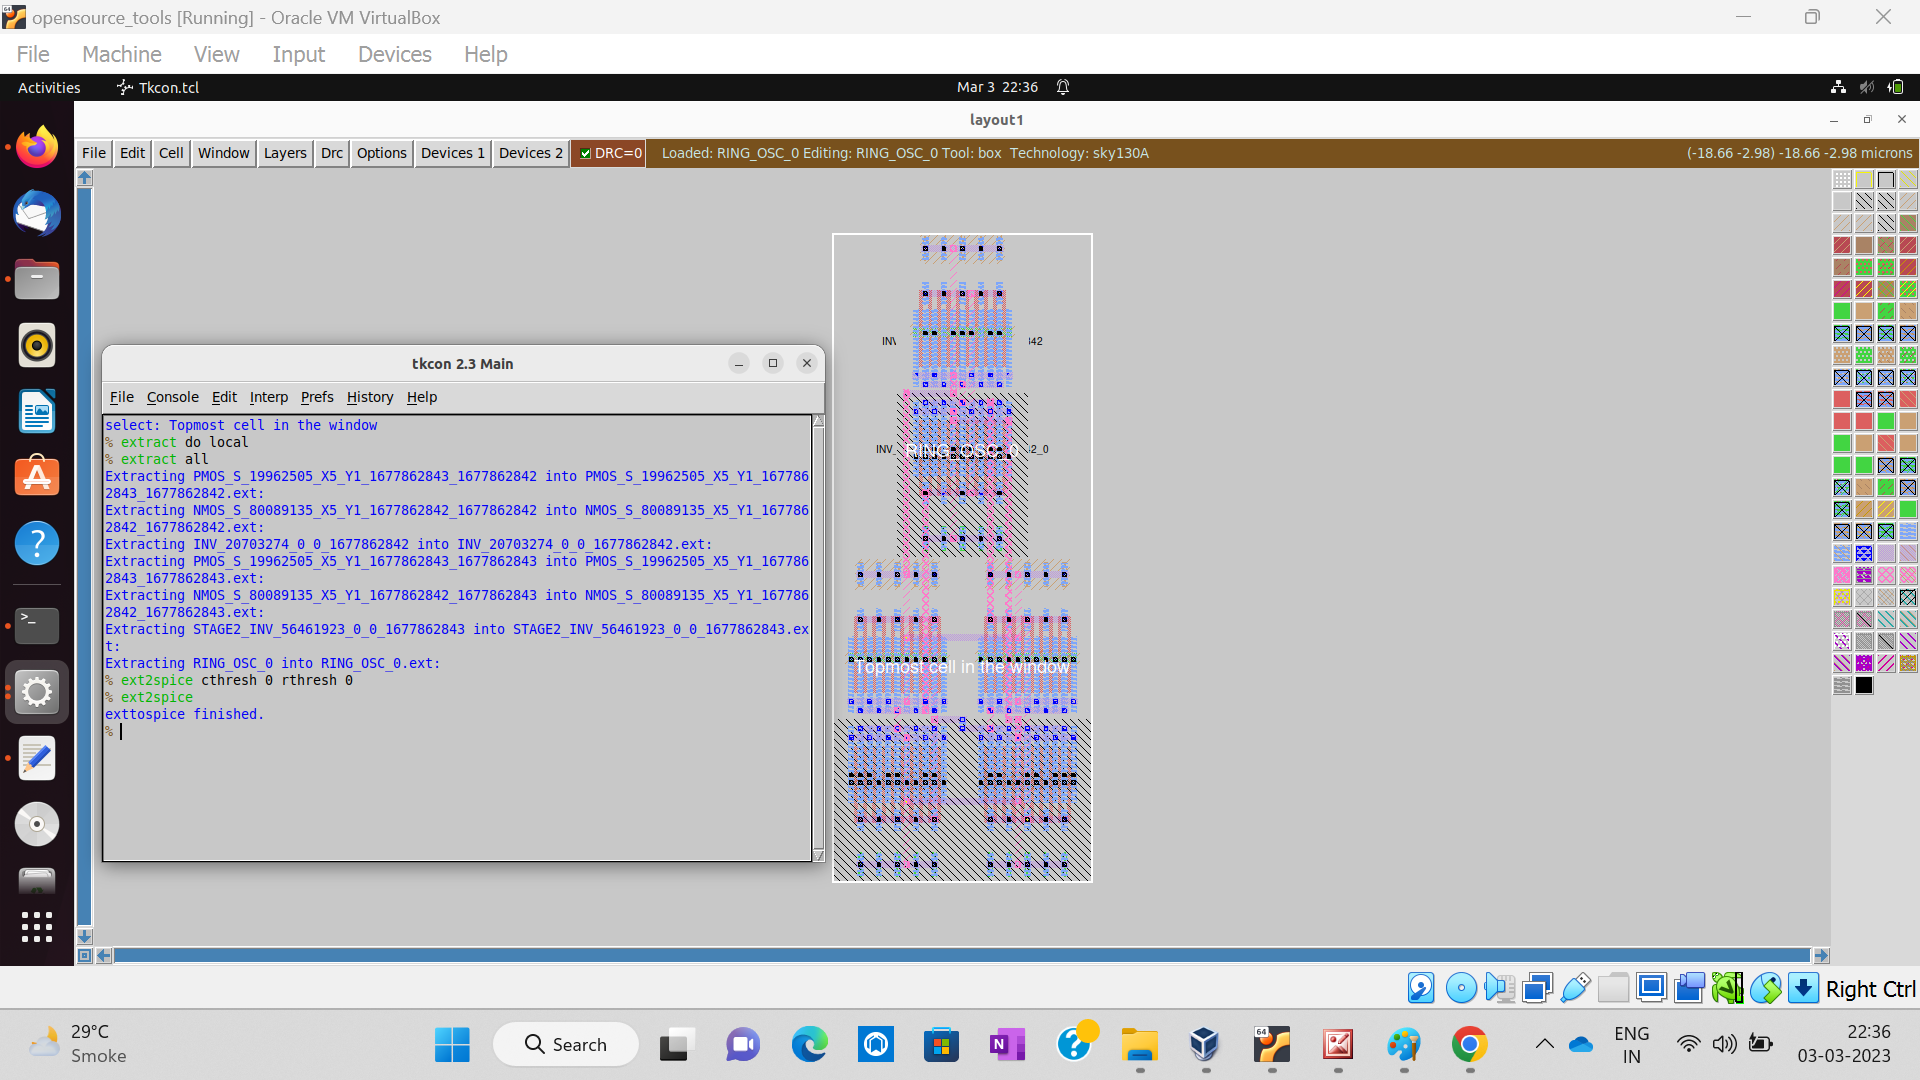Image resolution: width=1920 pixels, height=1080 pixels.
Task: Click the layout scroll right arrow
Action: pos(1820,956)
